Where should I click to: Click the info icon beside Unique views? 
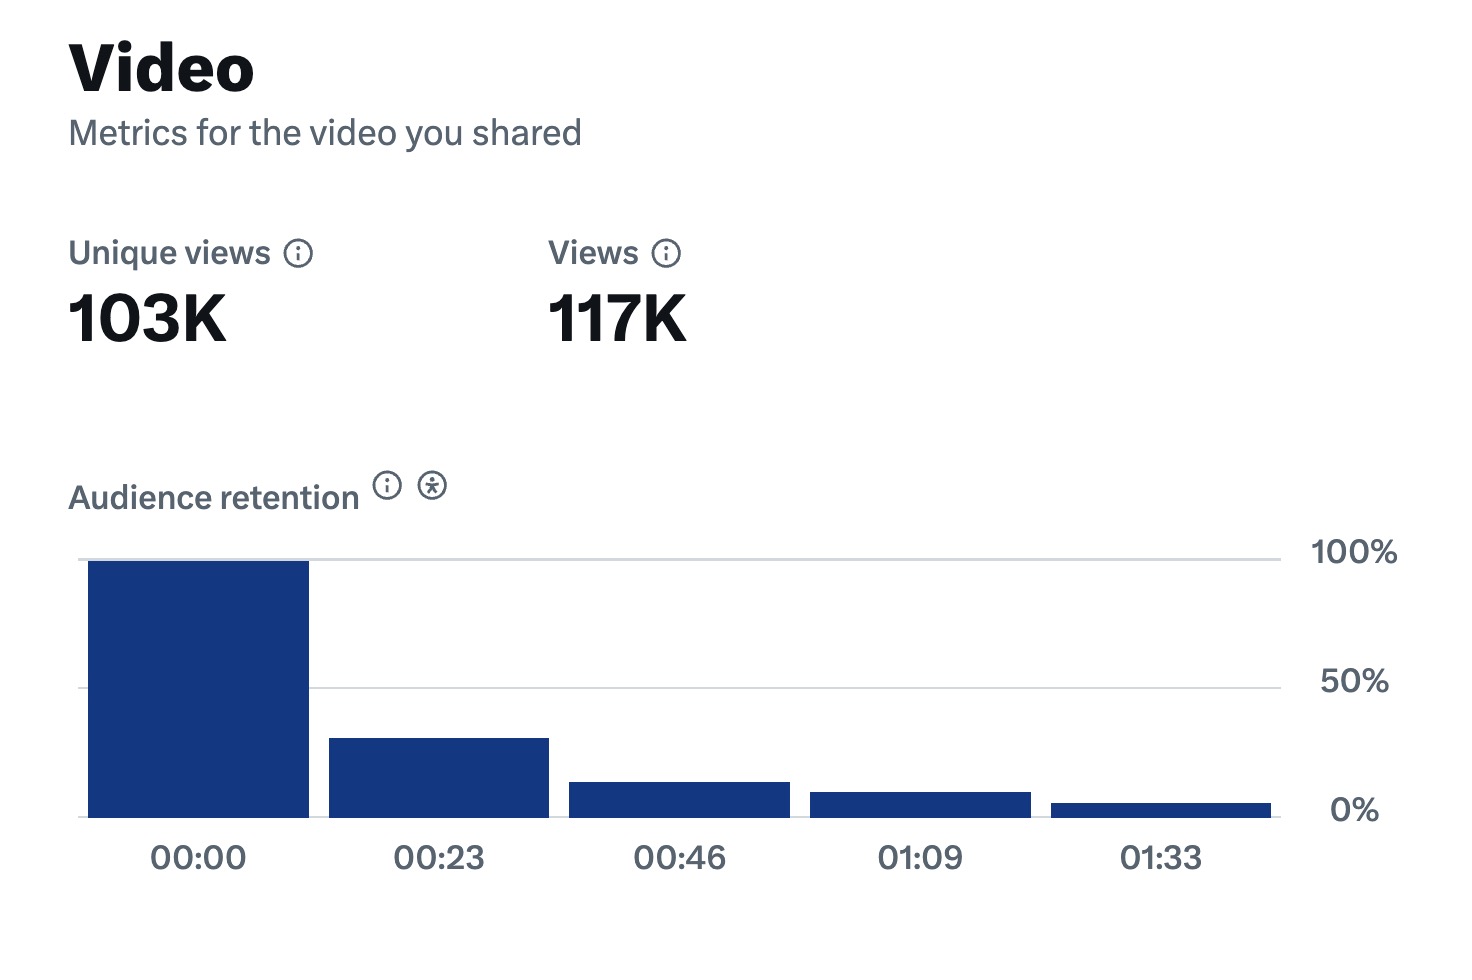point(298,254)
